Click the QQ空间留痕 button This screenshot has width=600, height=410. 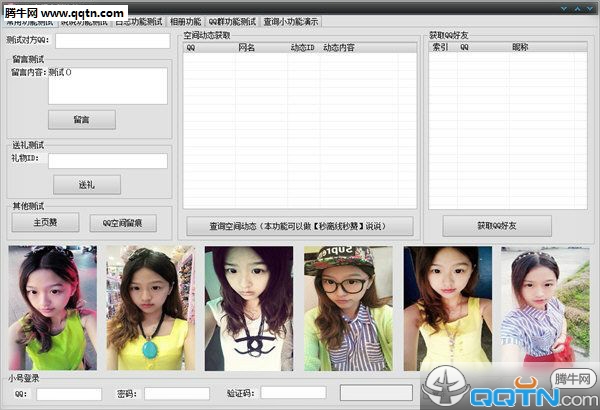pos(123,222)
